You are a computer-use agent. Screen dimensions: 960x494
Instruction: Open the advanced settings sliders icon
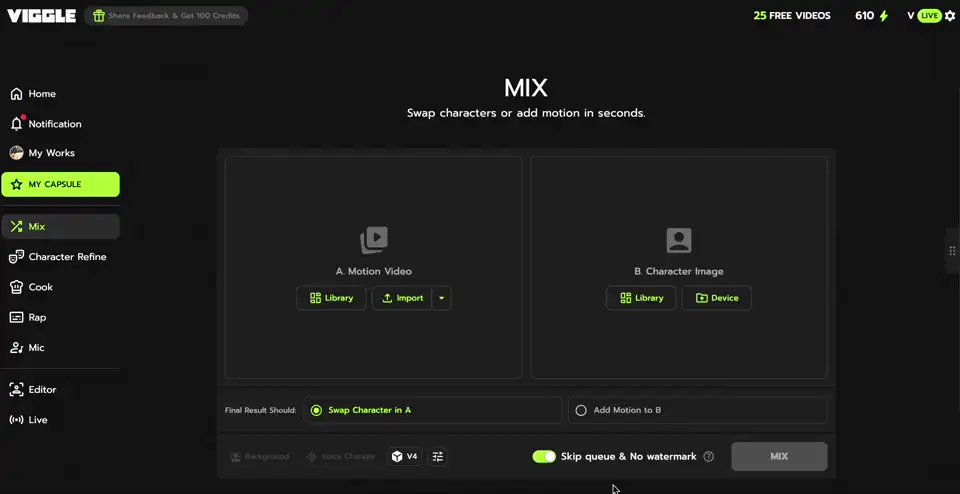437,457
